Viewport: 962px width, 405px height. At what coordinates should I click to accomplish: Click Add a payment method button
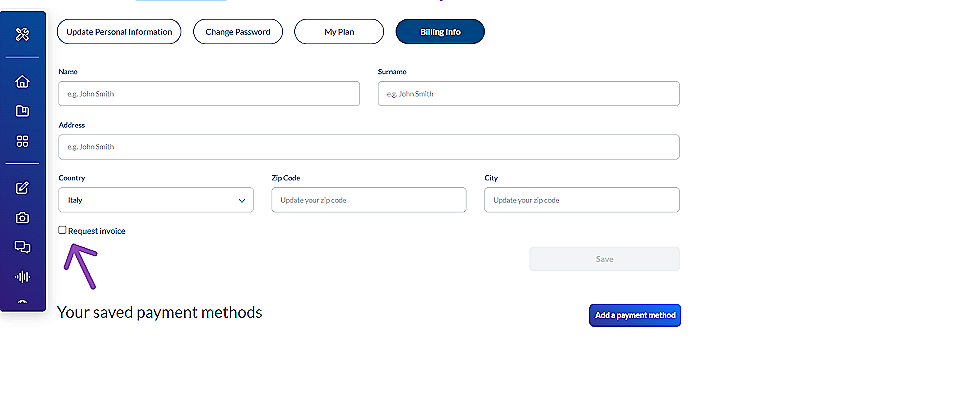[635, 315]
